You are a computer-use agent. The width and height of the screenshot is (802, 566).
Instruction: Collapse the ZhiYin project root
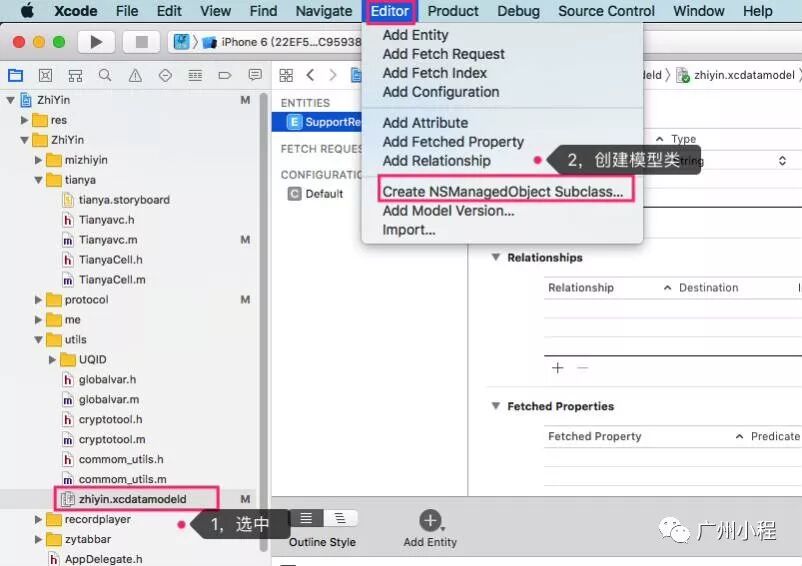[10, 100]
